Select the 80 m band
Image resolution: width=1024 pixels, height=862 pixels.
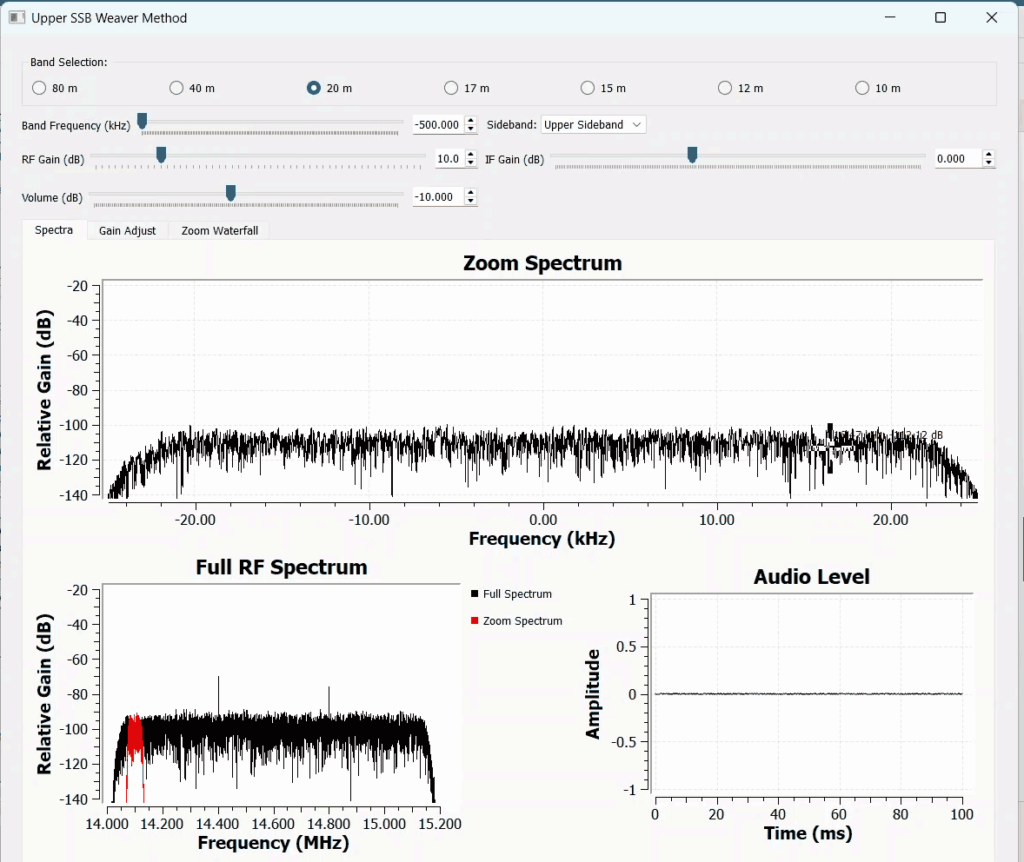click(x=40, y=88)
